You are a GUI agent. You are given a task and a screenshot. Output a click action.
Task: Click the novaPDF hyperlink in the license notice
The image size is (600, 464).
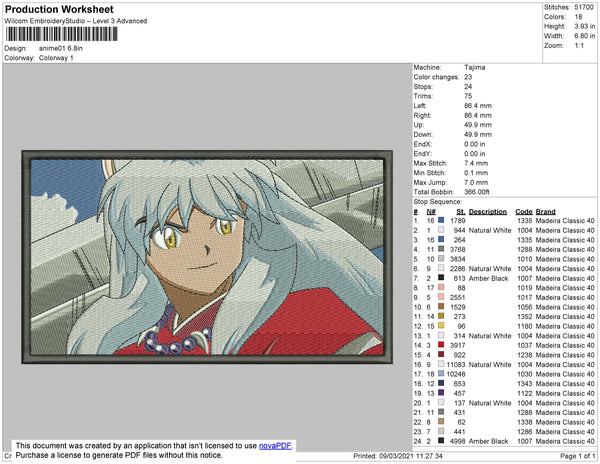coord(275,446)
